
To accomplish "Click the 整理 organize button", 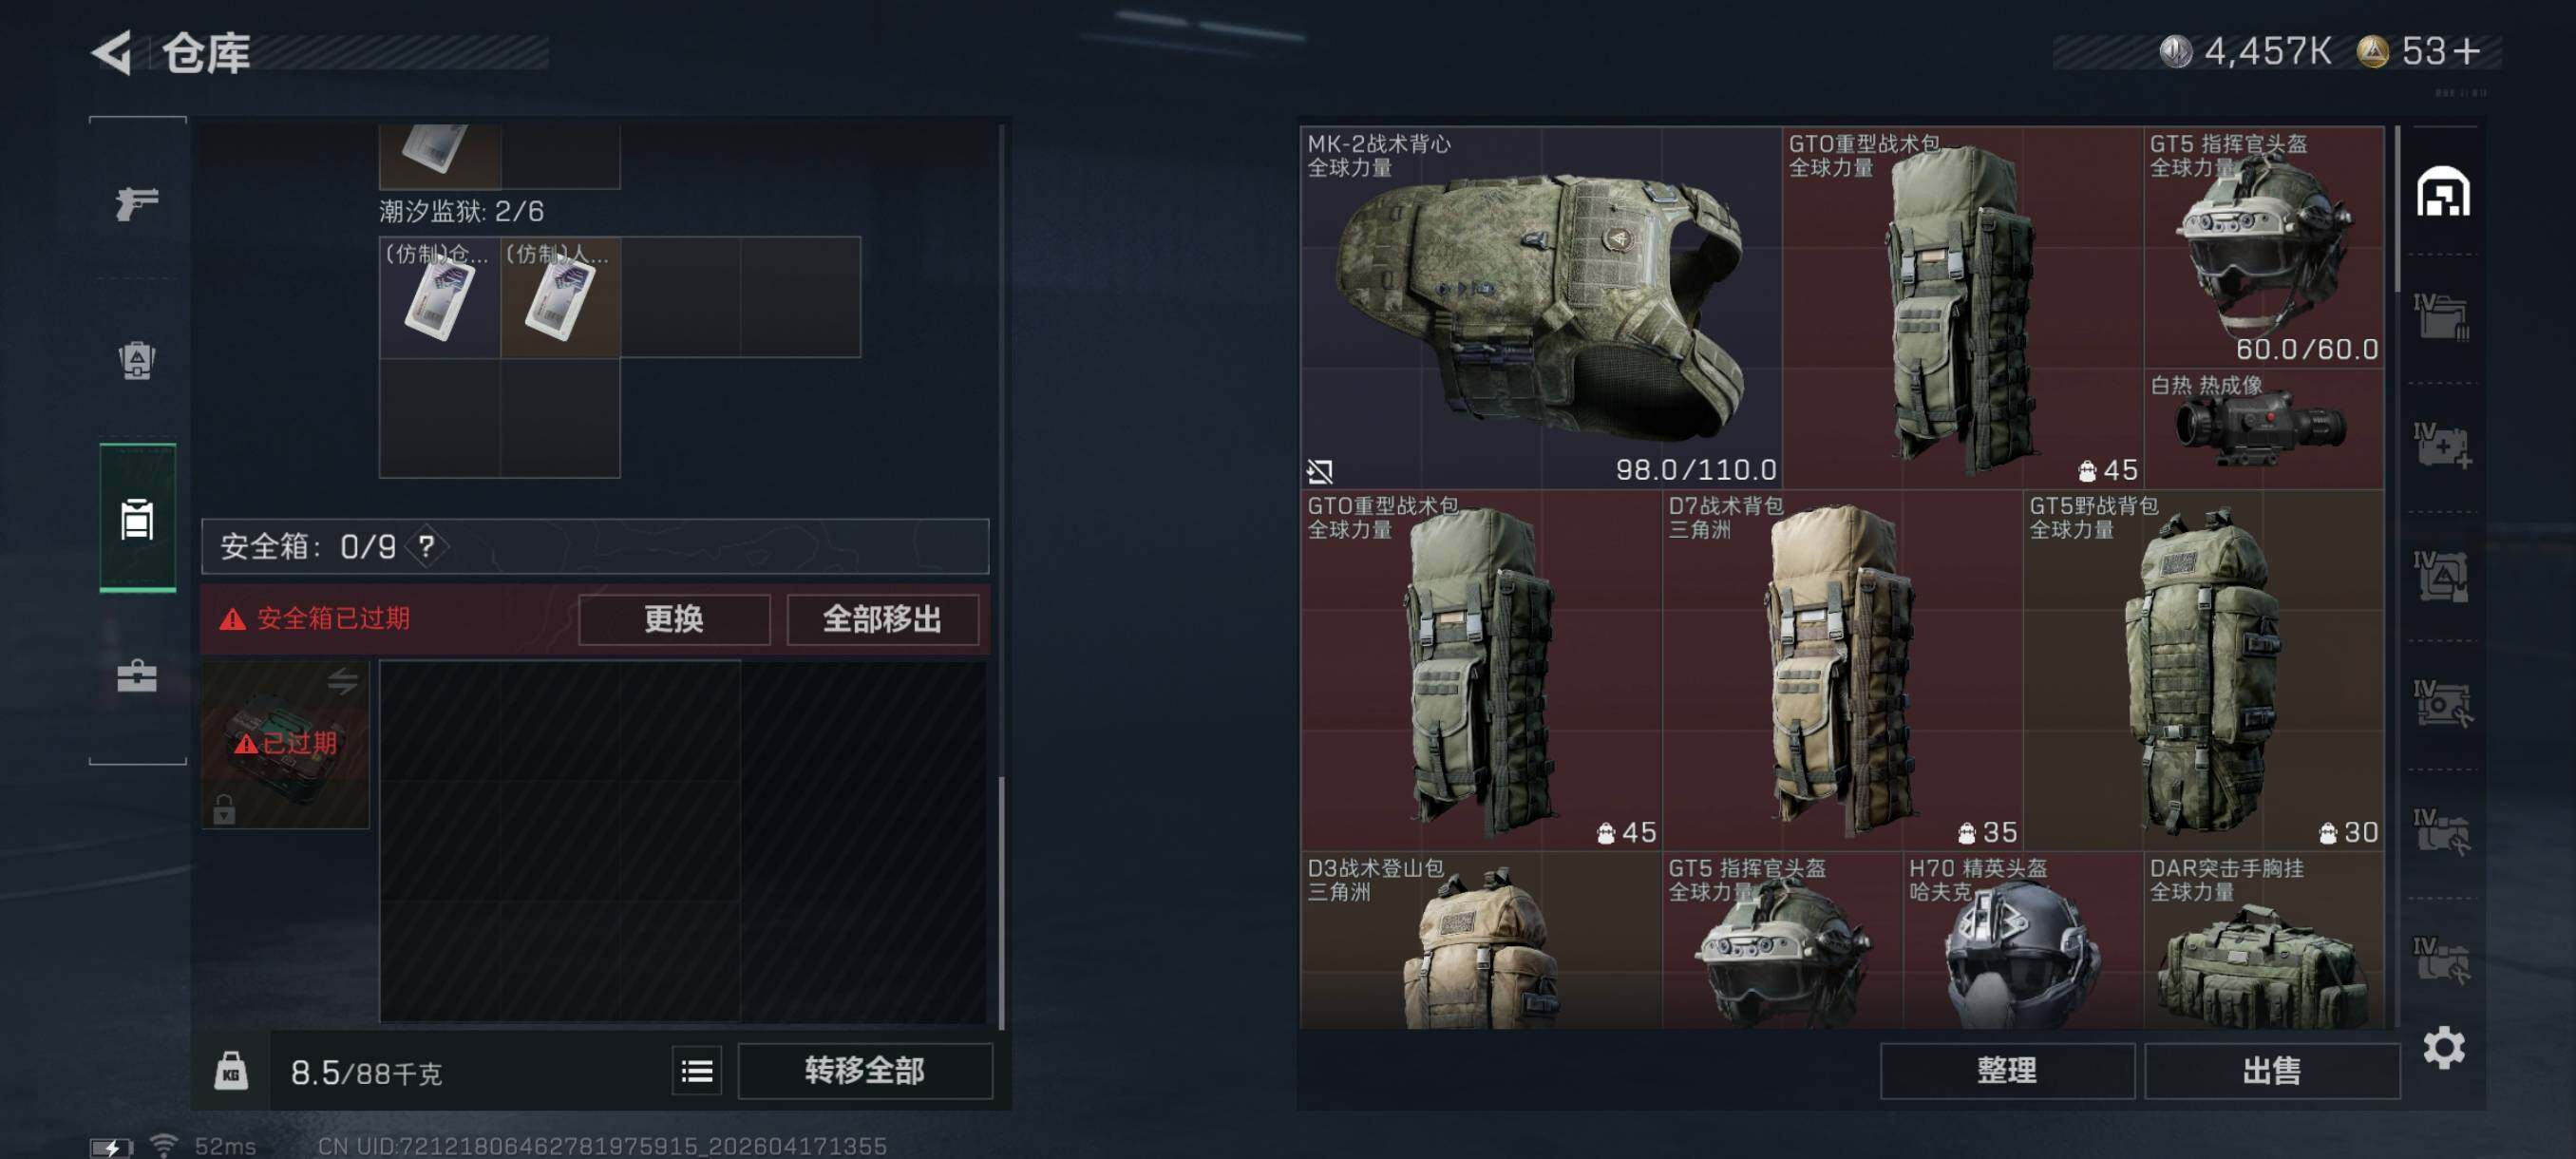I will click(2007, 1071).
